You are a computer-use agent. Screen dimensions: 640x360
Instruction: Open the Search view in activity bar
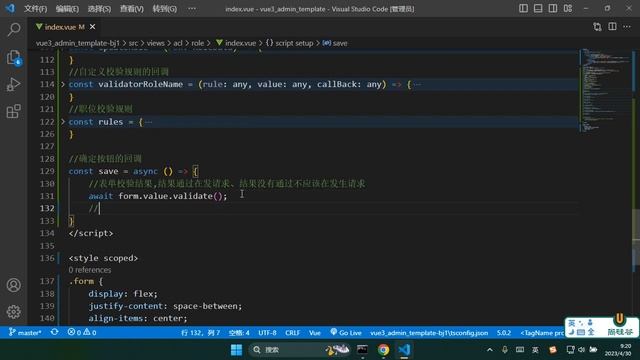tap(13, 29)
